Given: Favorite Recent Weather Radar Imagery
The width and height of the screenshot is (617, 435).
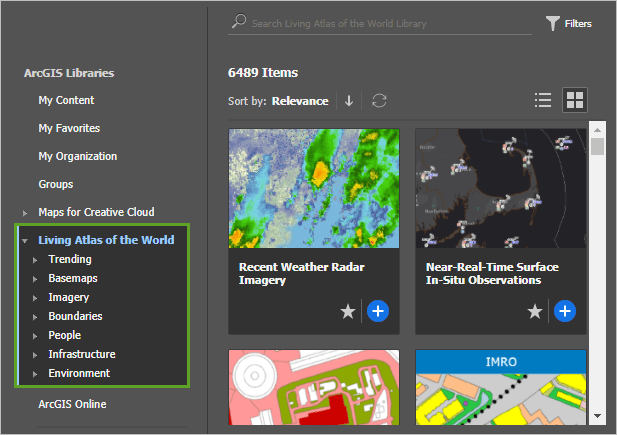Looking at the screenshot, I should point(348,311).
